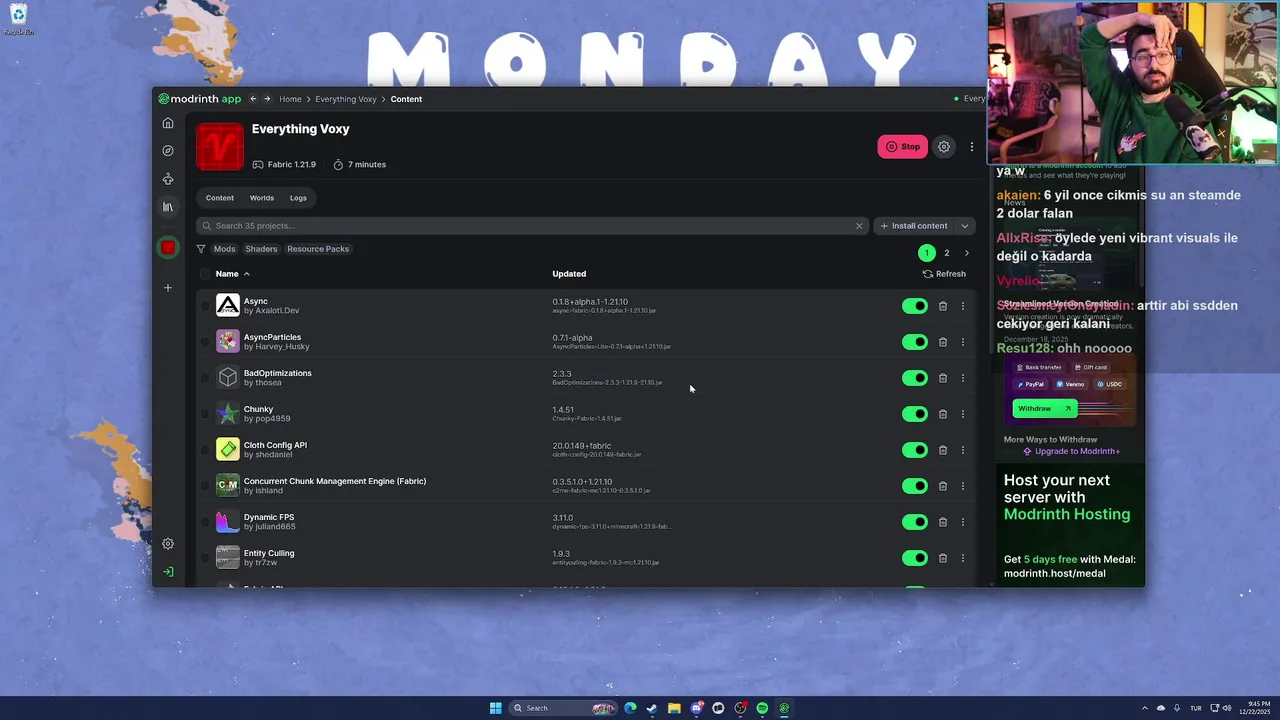This screenshot has height=720, width=1280.
Task: Turn off the Entity Culling toggle
Action: [915, 558]
